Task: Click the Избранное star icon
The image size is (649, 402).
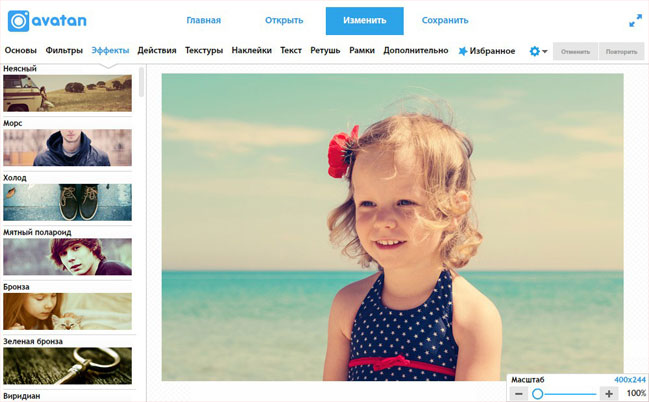Action: pos(463,51)
